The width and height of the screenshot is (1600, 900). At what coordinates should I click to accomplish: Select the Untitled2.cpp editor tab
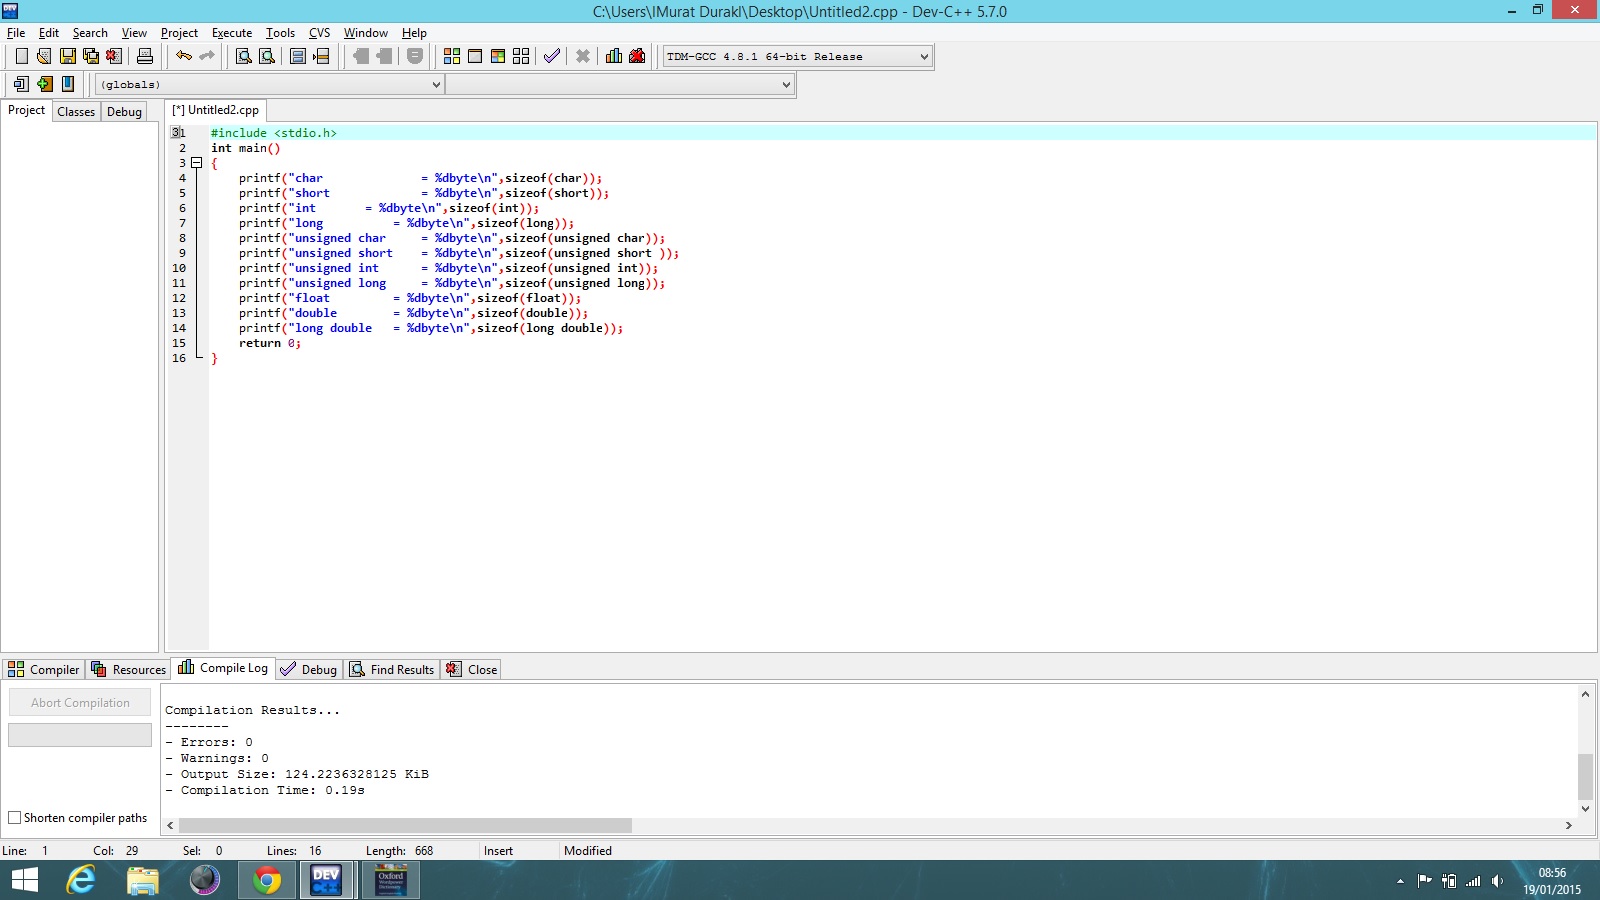pos(215,110)
